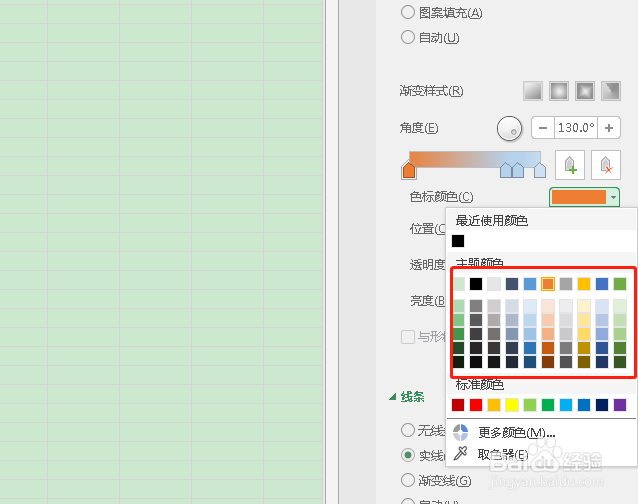Choose the 取色器(E) eyedropper option
Viewport: 638px width, 504px height.
pyautogui.click(x=503, y=454)
